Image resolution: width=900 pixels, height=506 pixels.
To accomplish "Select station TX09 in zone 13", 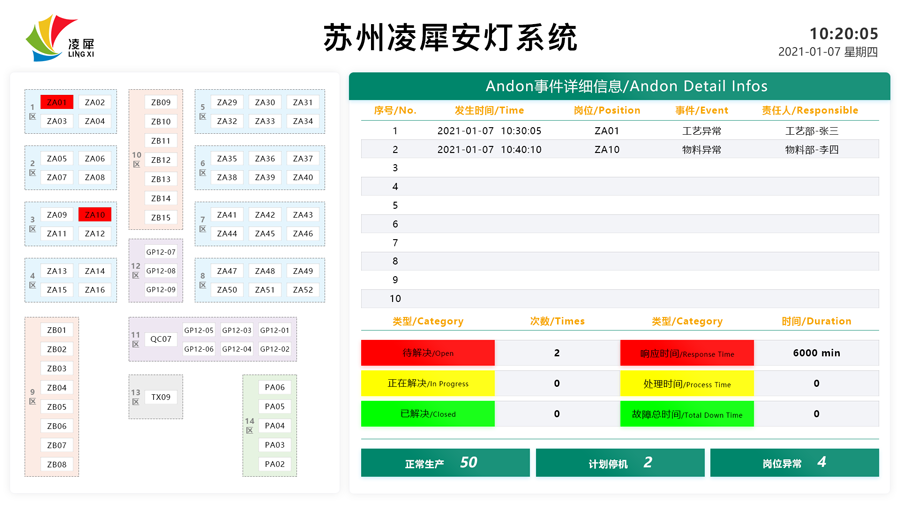I will click(x=161, y=397).
